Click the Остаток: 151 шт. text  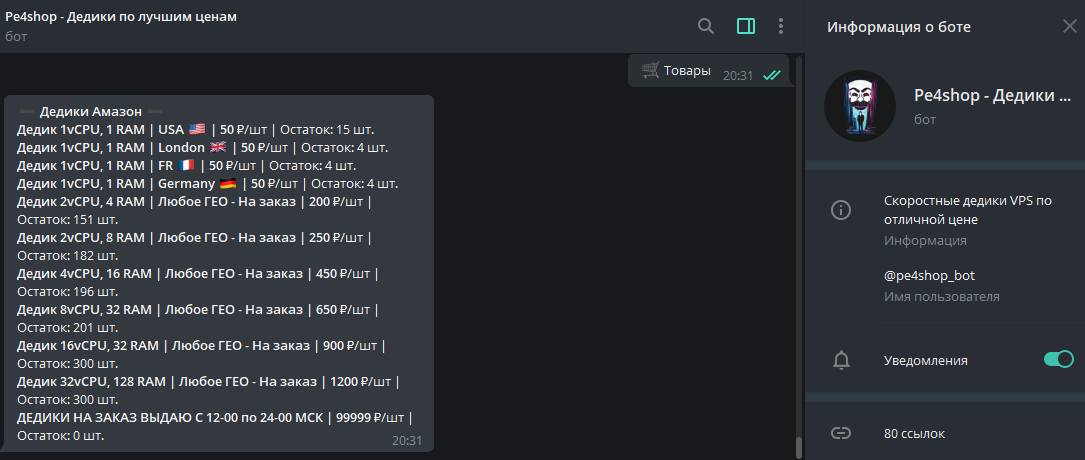pos(68,220)
